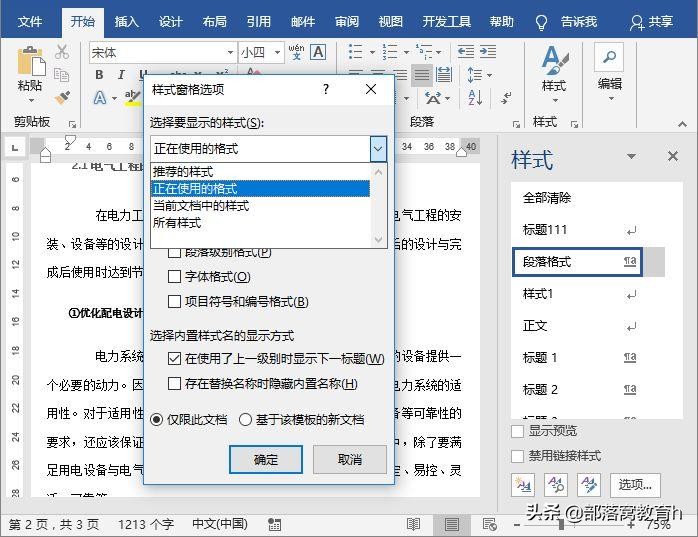Click the Distributed alignment icon
The height and width of the screenshot is (537, 698).
[444, 75]
